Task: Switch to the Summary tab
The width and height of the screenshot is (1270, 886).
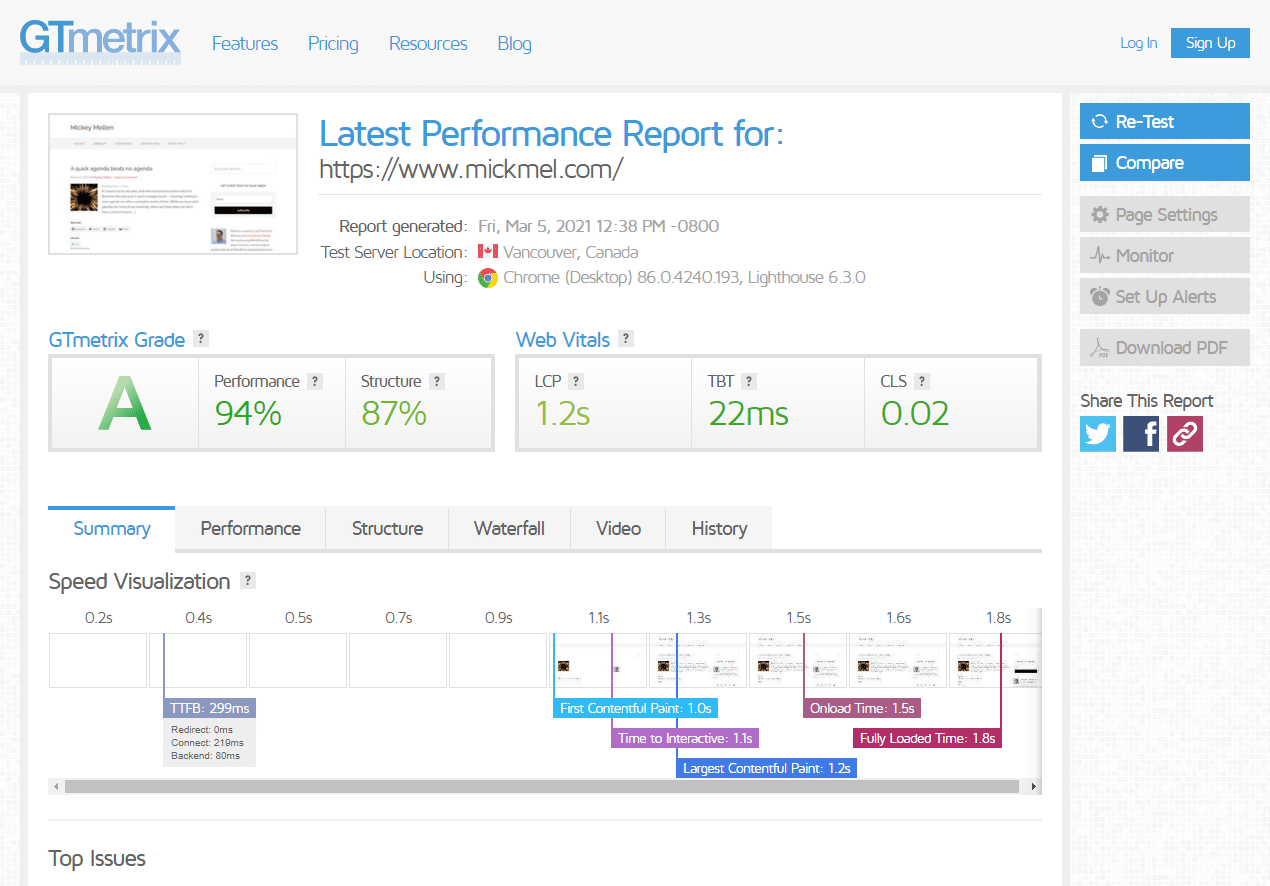Action: point(112,528)
